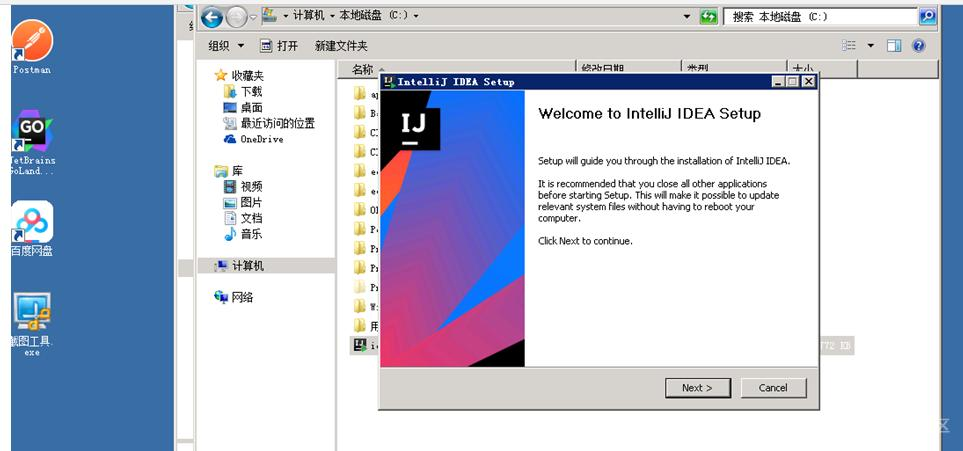Click 新建文件夹 in the toolbar
Image resolution: width=963 pixels, height=451 pixels.
[x=341, y=45]
